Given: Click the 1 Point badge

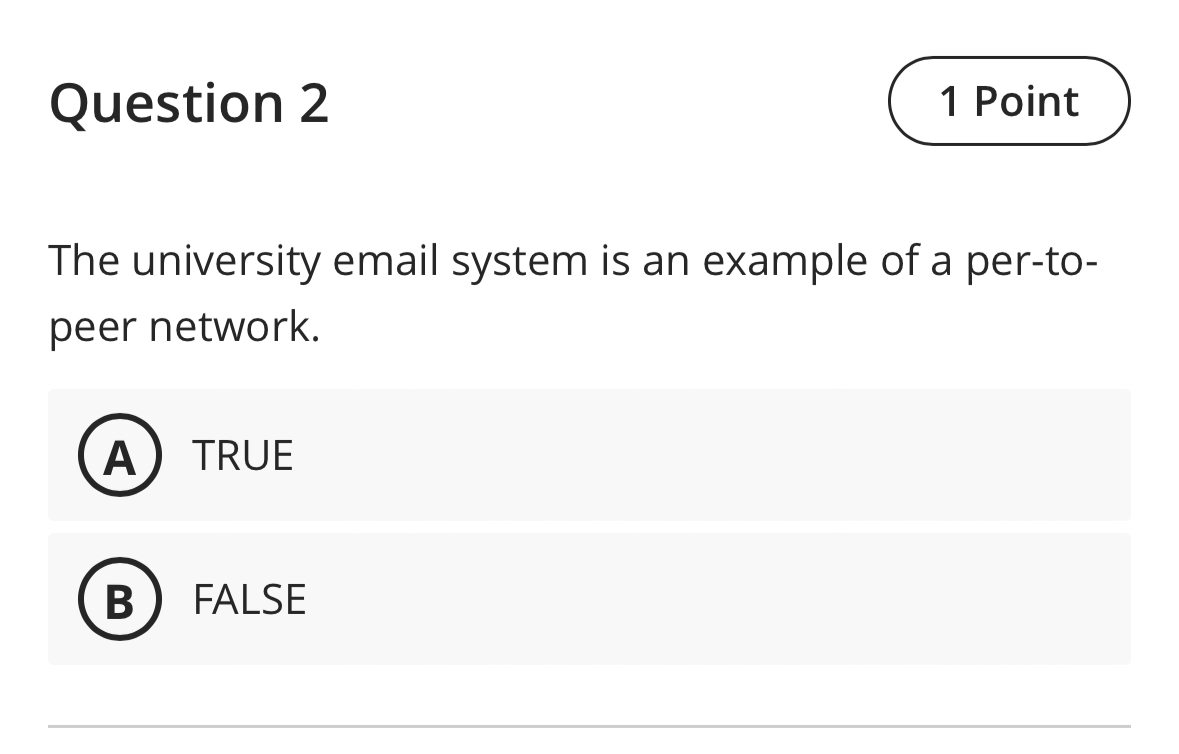Looking at the screenshot, I should 1008,101.
